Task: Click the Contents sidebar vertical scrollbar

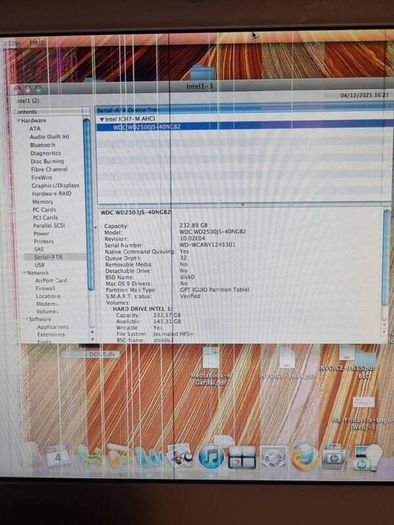Action: point(88,204)
